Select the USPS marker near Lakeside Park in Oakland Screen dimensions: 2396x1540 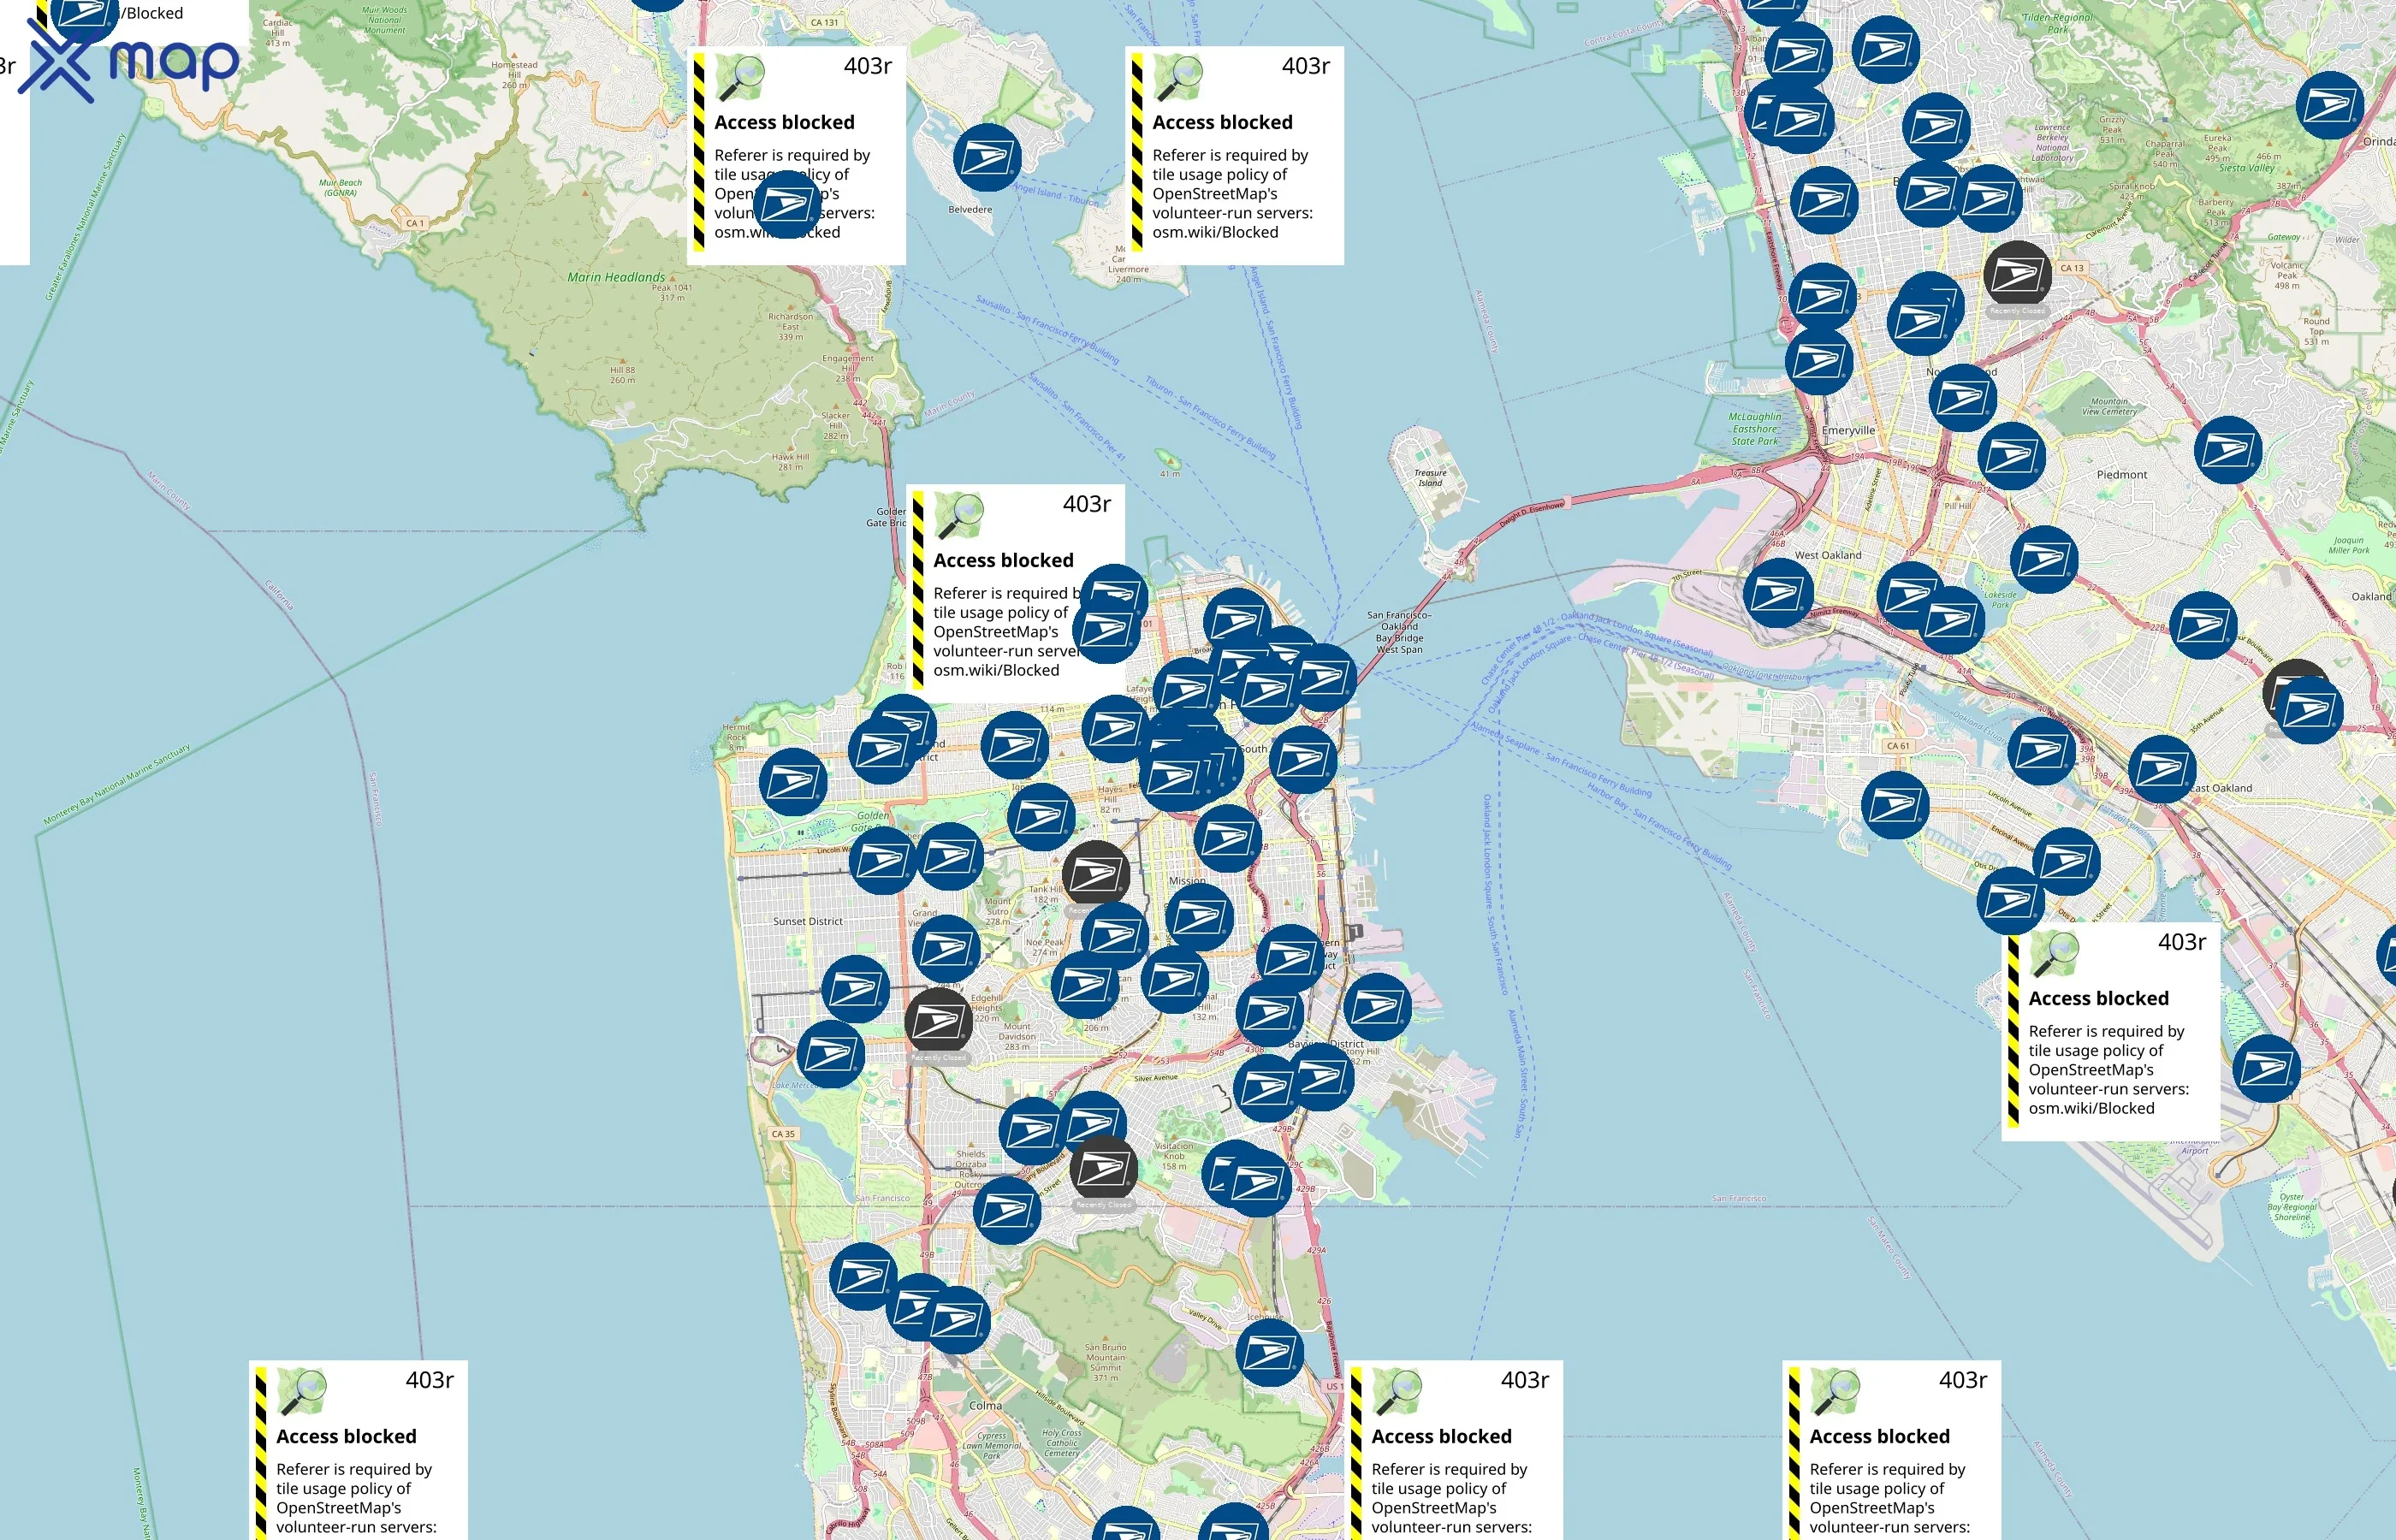(1950, 620)
